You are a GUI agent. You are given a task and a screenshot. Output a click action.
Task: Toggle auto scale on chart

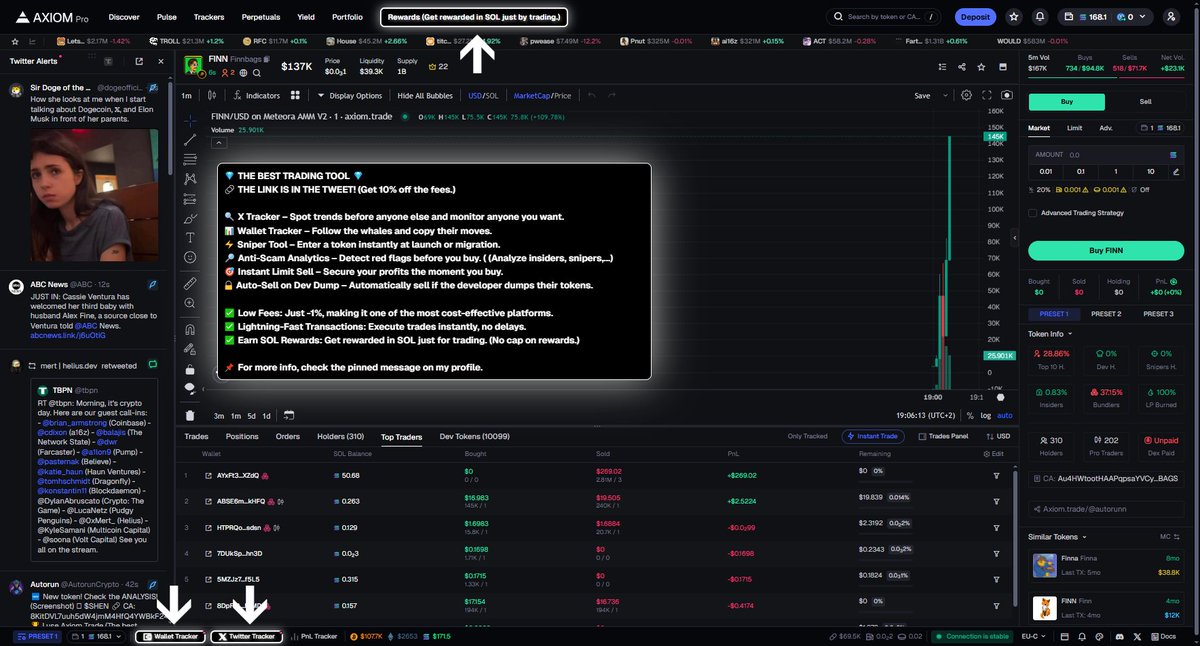coord(1005,415)
